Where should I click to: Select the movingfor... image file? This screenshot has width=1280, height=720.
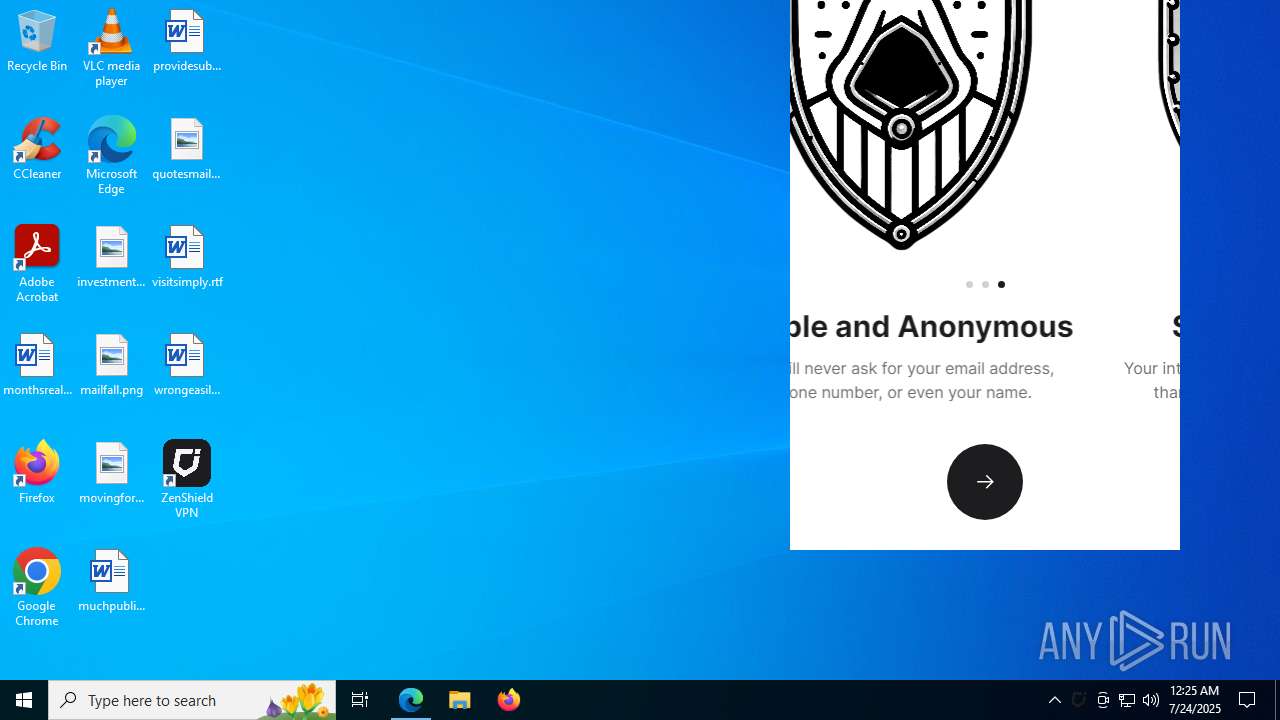(111, 473)
